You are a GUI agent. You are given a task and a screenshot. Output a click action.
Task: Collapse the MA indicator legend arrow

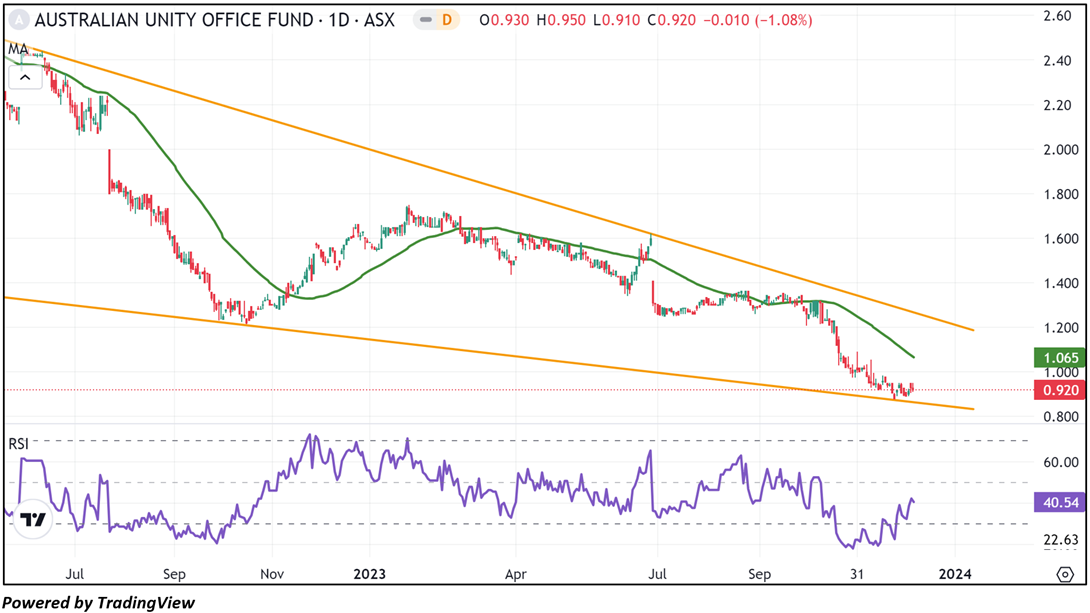(x=25, y=78)
